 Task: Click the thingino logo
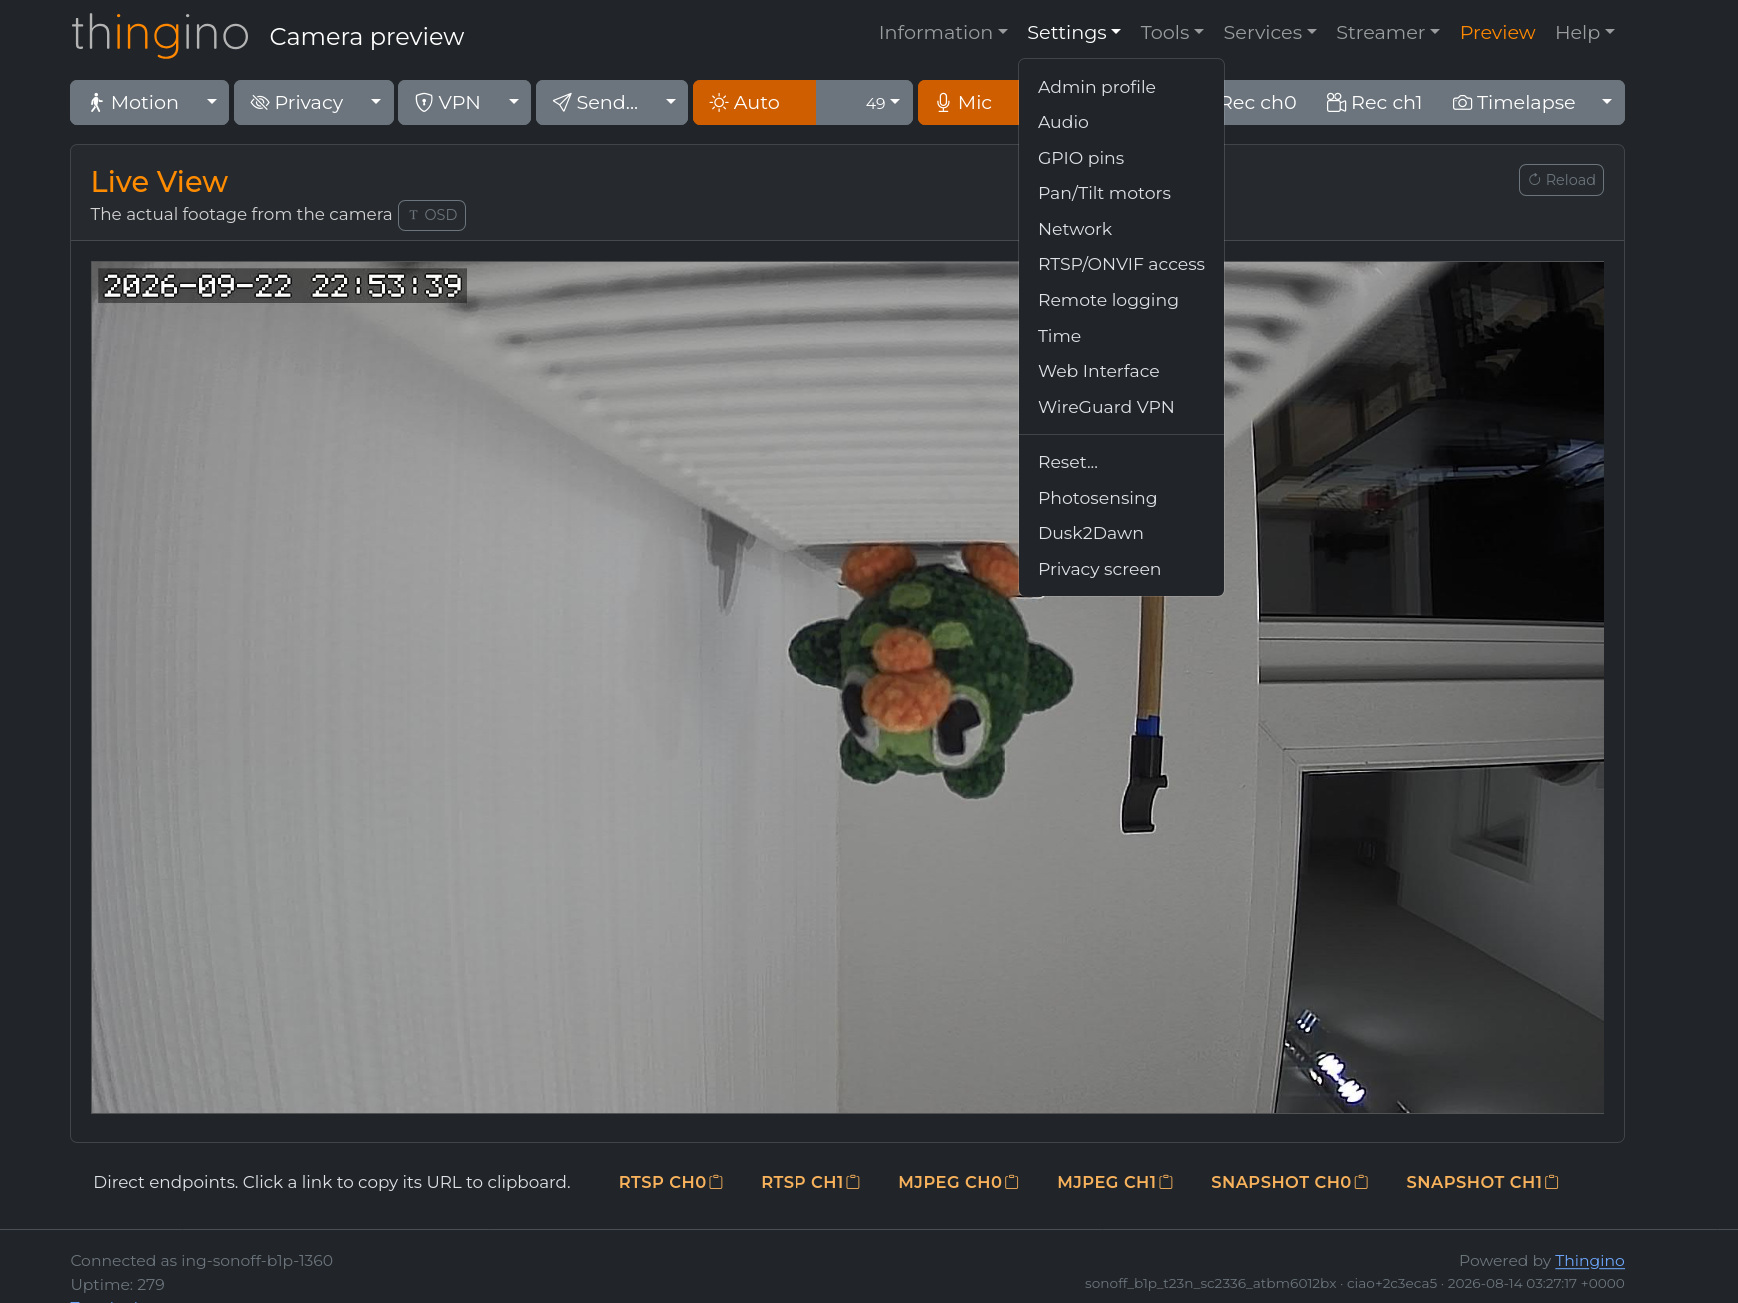[x=160, y=34]
